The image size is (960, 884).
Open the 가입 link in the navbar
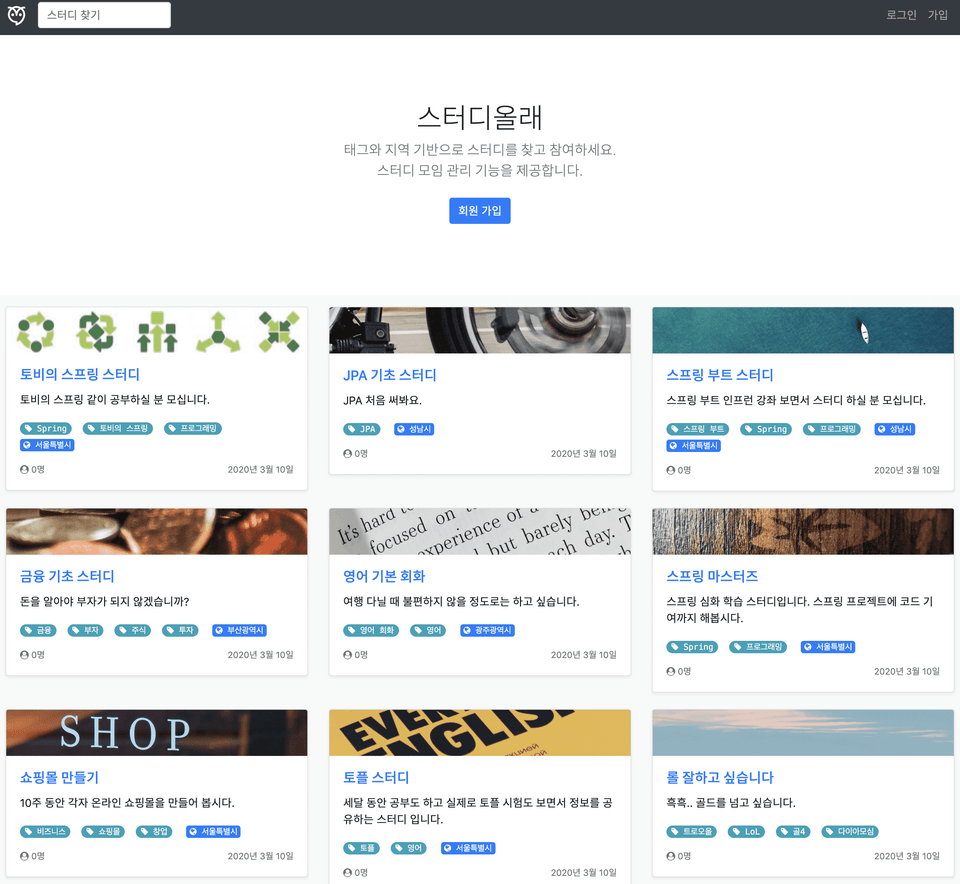937,15
